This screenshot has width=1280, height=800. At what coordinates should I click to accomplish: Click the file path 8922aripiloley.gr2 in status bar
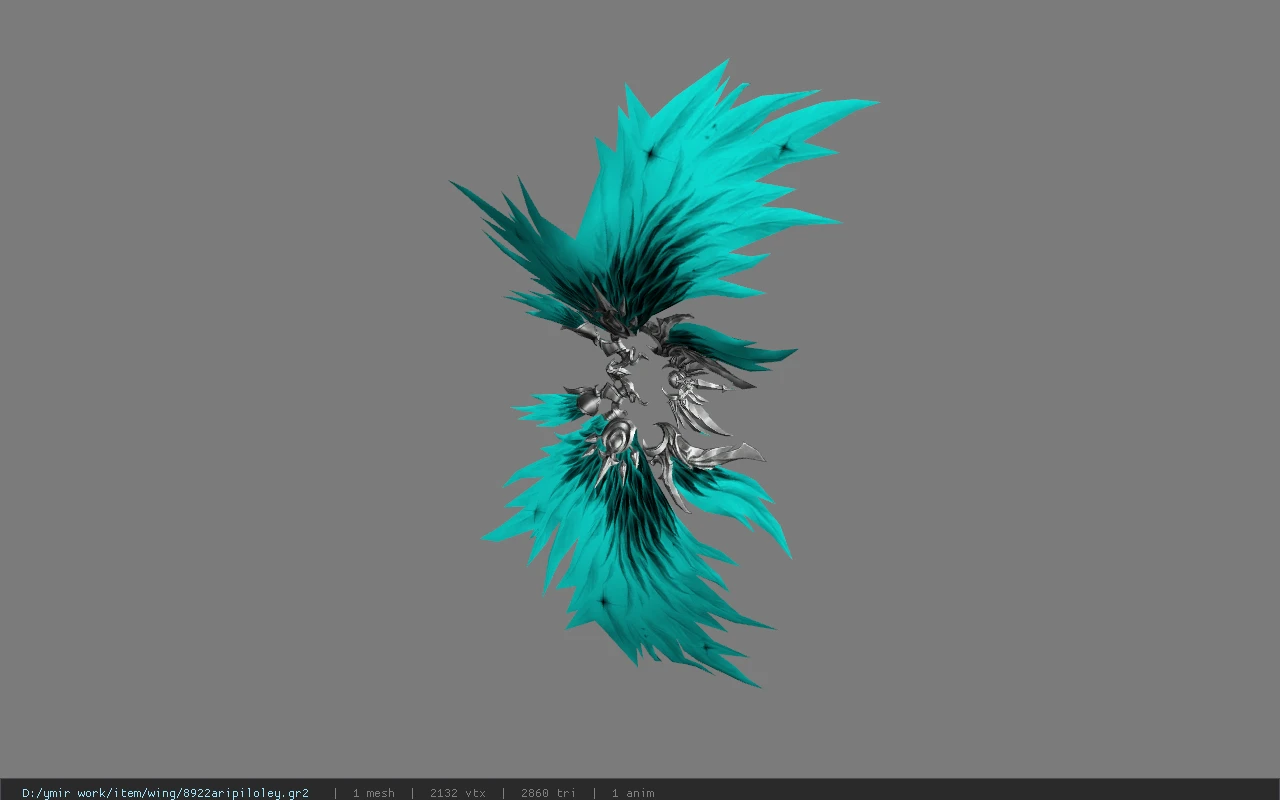coord(165,793)
